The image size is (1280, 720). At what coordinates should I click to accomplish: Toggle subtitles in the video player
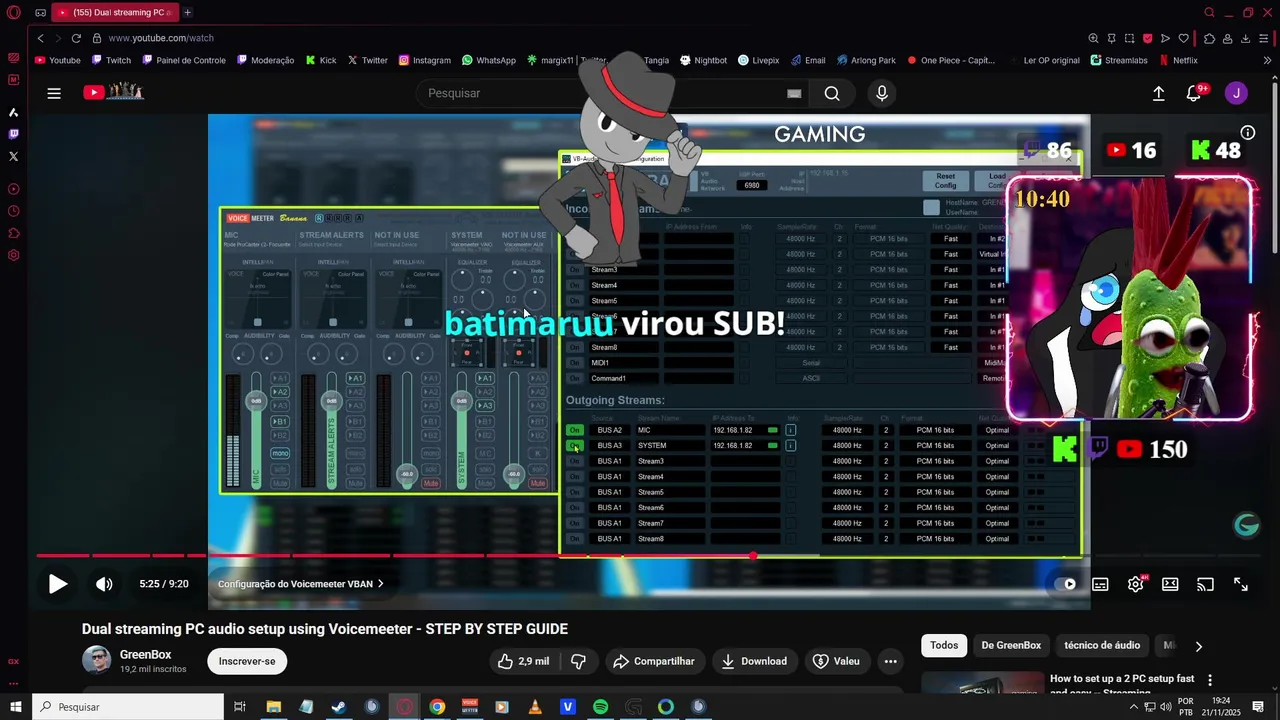coord(1100,584)
